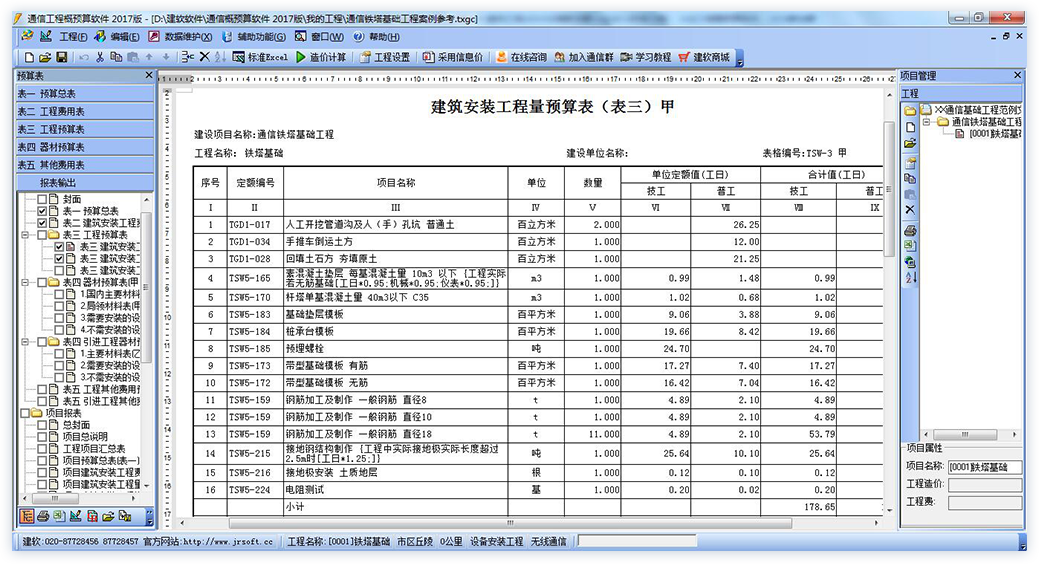
Task: Click the 工程造价 input field
Action: (985, 485)
